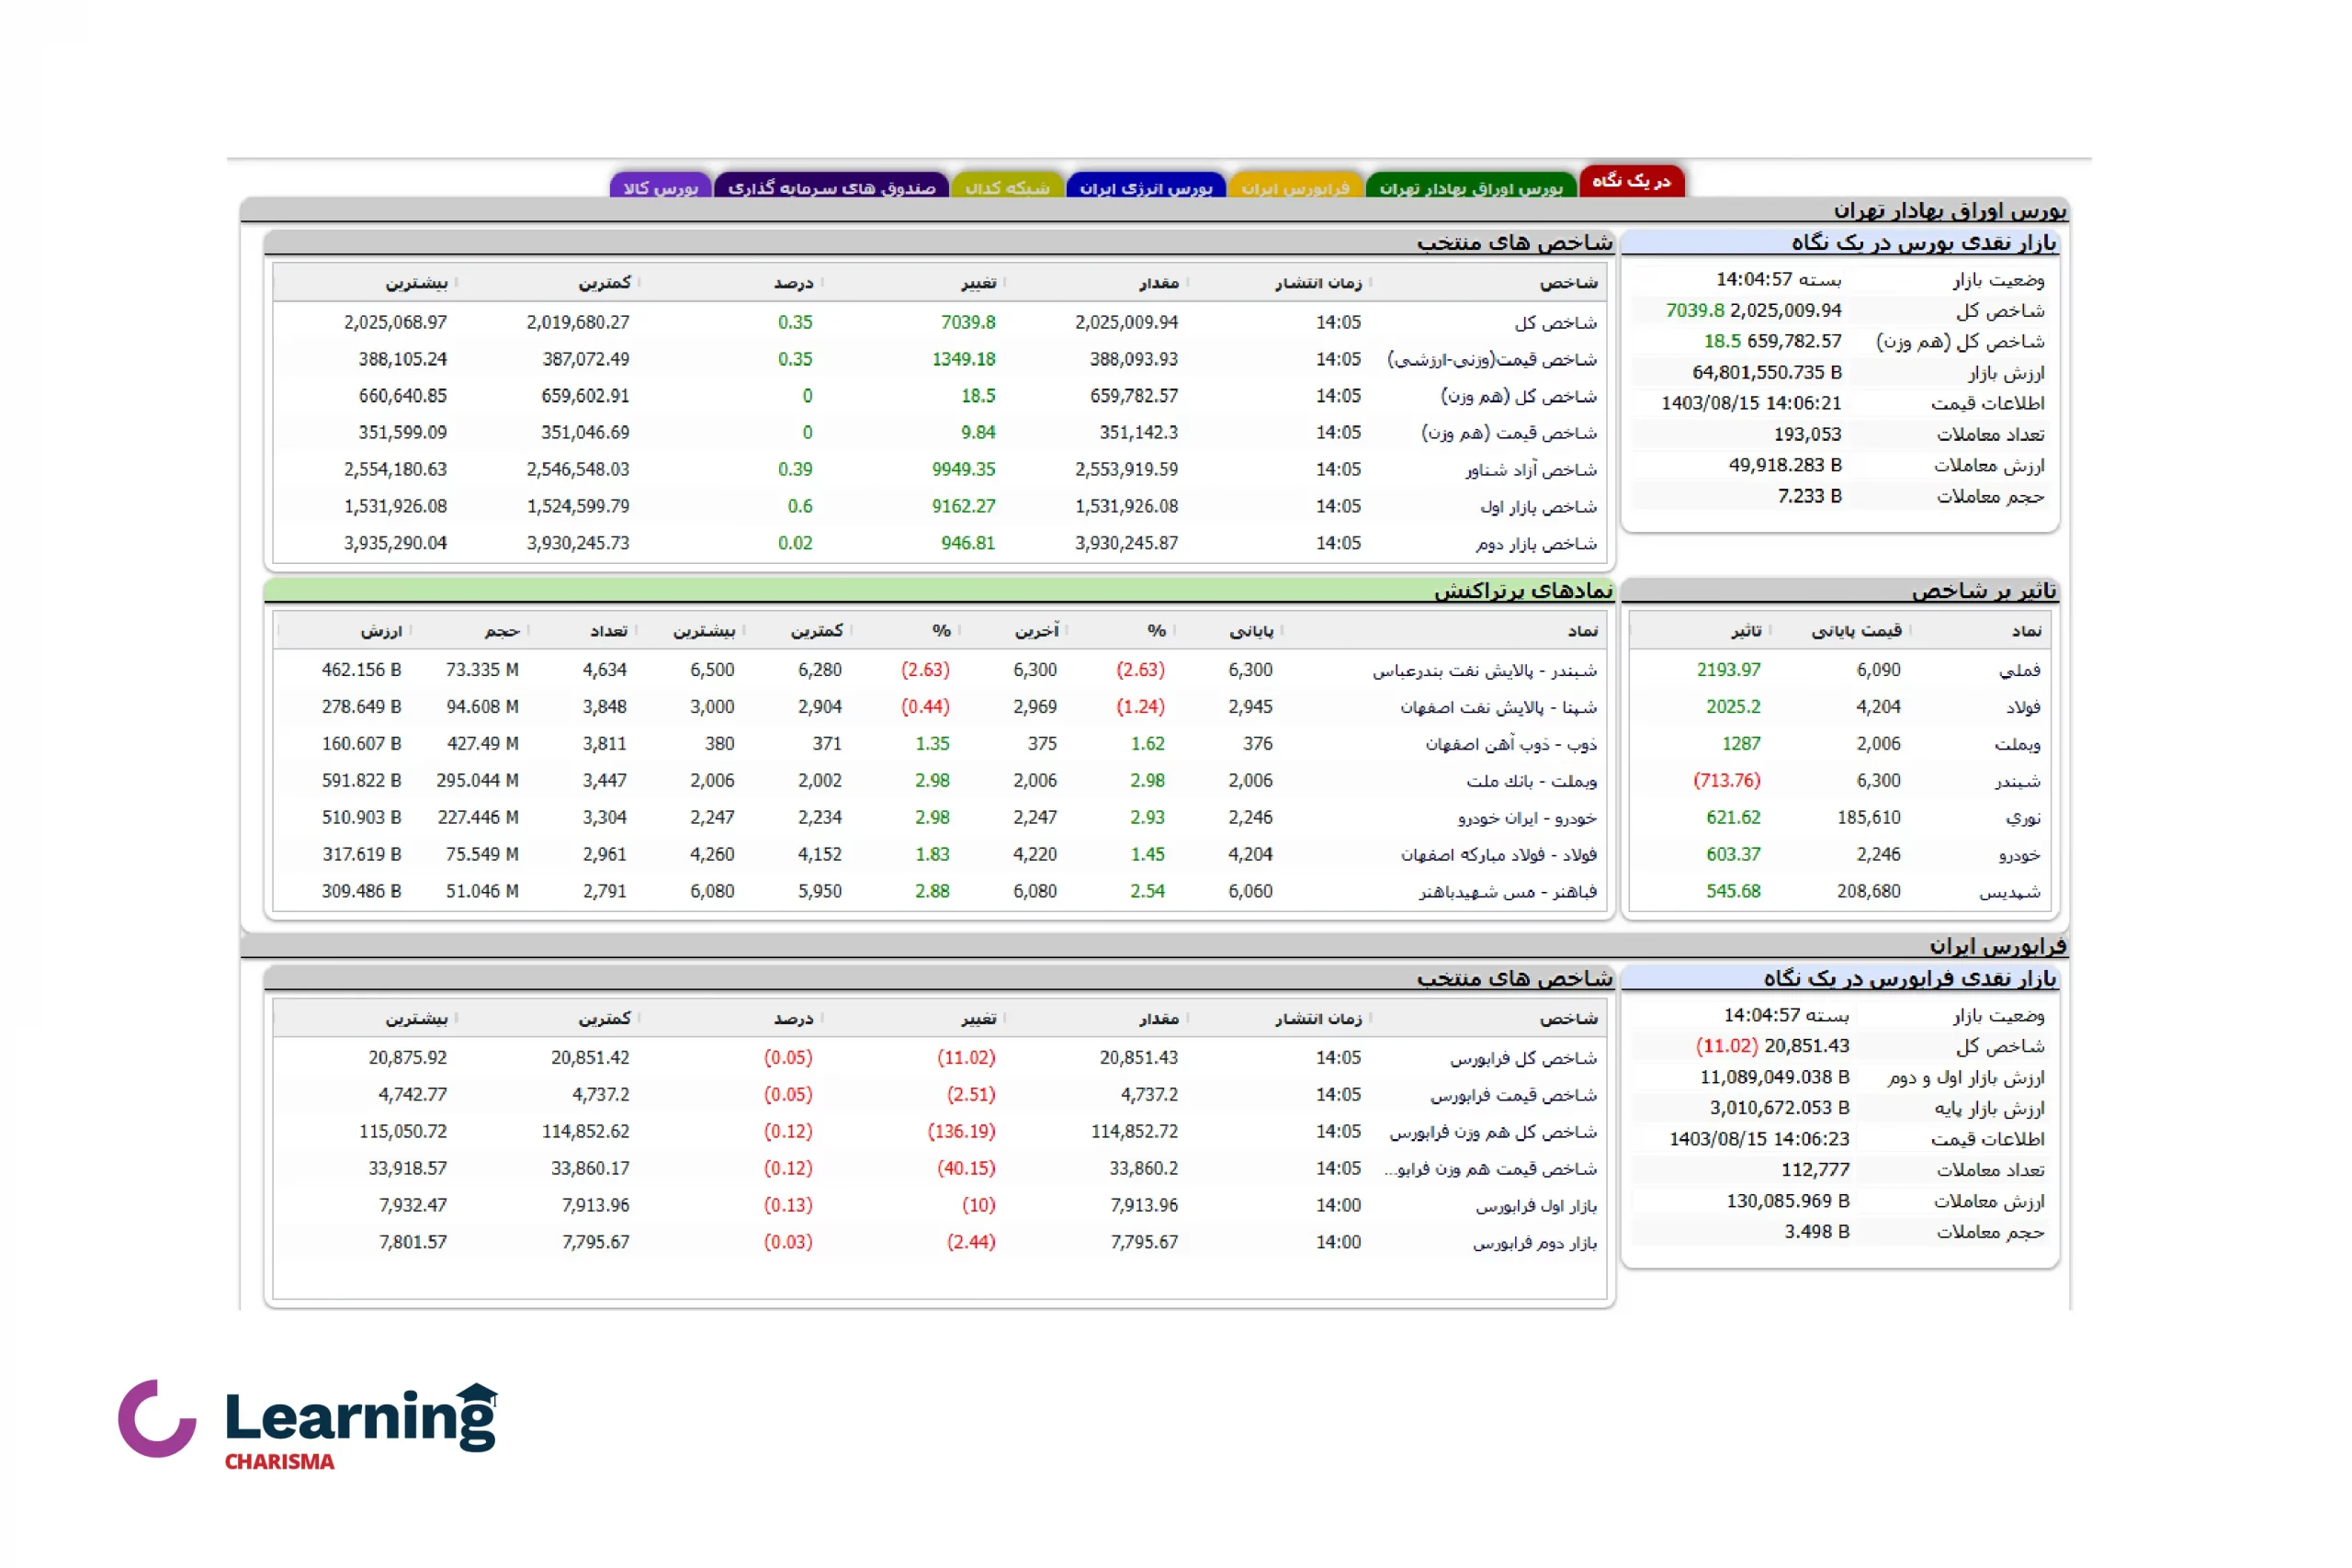The width and height of the screenshot is (2352, 1568).
Task: Sort index impact table by قیمت پایانی
Action: pyautogui.click(x=1856, y=631)
